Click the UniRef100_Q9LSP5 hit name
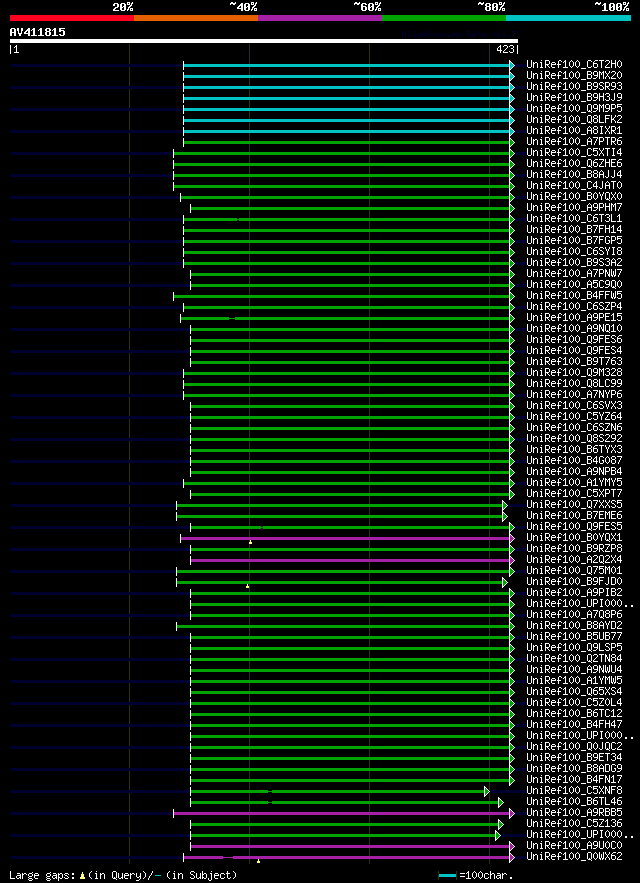 pyautogui.click(x=574, y=648)
